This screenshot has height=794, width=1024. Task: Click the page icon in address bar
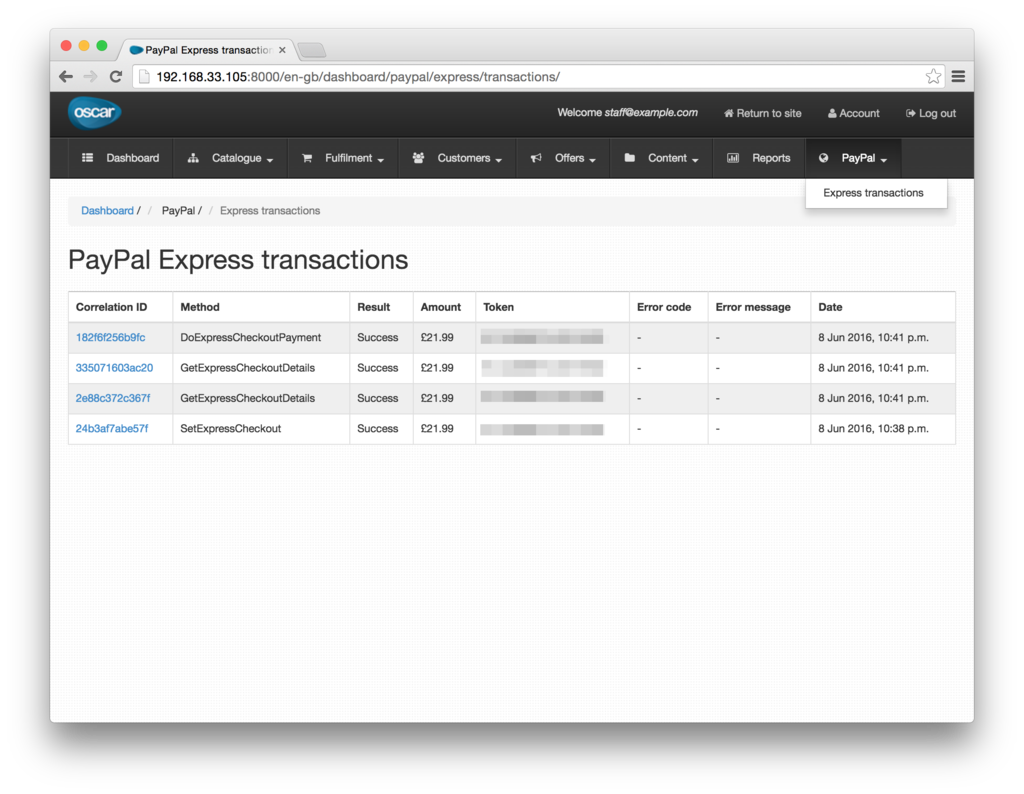click(144, 77)
